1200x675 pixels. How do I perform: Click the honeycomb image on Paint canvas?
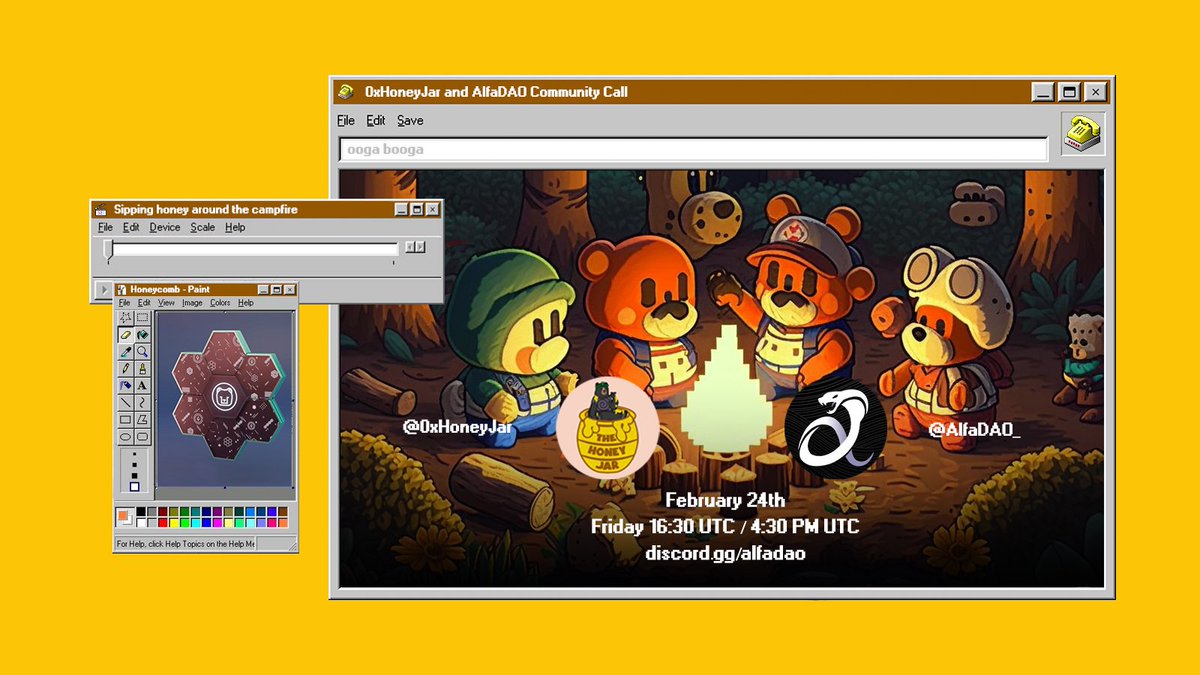(228, 395)
